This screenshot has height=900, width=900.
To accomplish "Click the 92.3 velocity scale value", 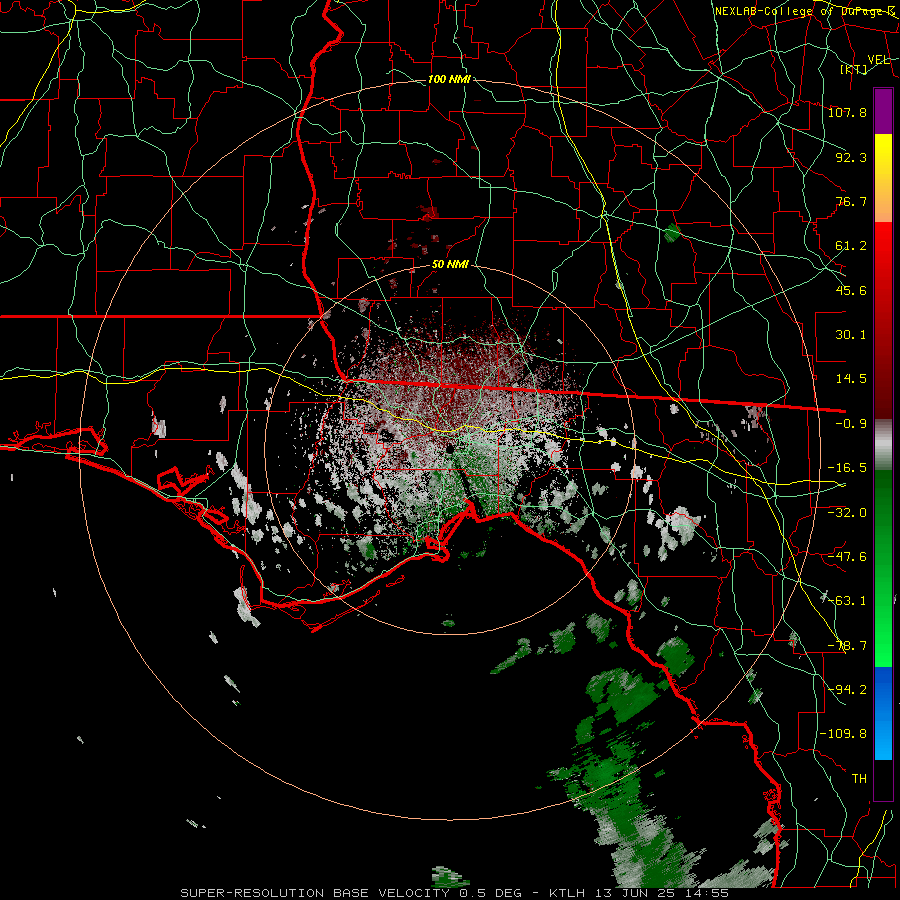I will (851, 157).
